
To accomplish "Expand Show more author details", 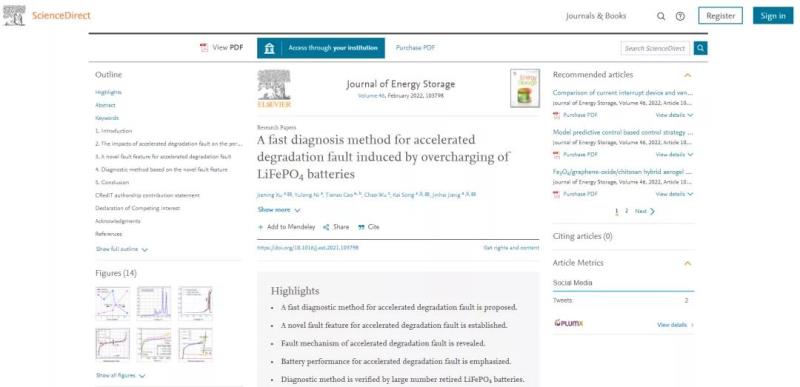I will (279, 210).
